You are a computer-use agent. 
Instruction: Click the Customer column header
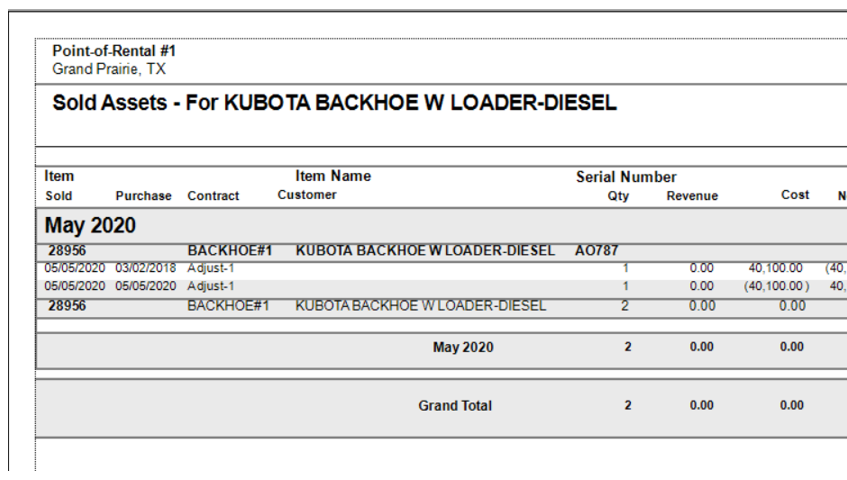307,195
